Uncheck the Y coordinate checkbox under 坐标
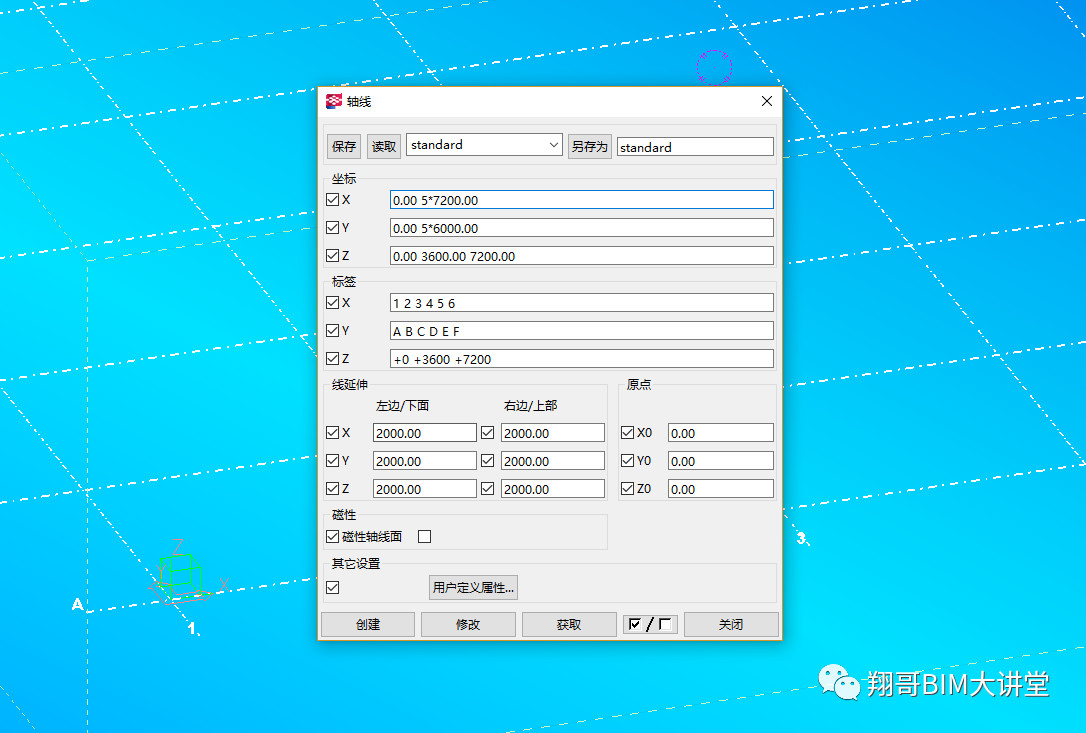 point(331,227)
